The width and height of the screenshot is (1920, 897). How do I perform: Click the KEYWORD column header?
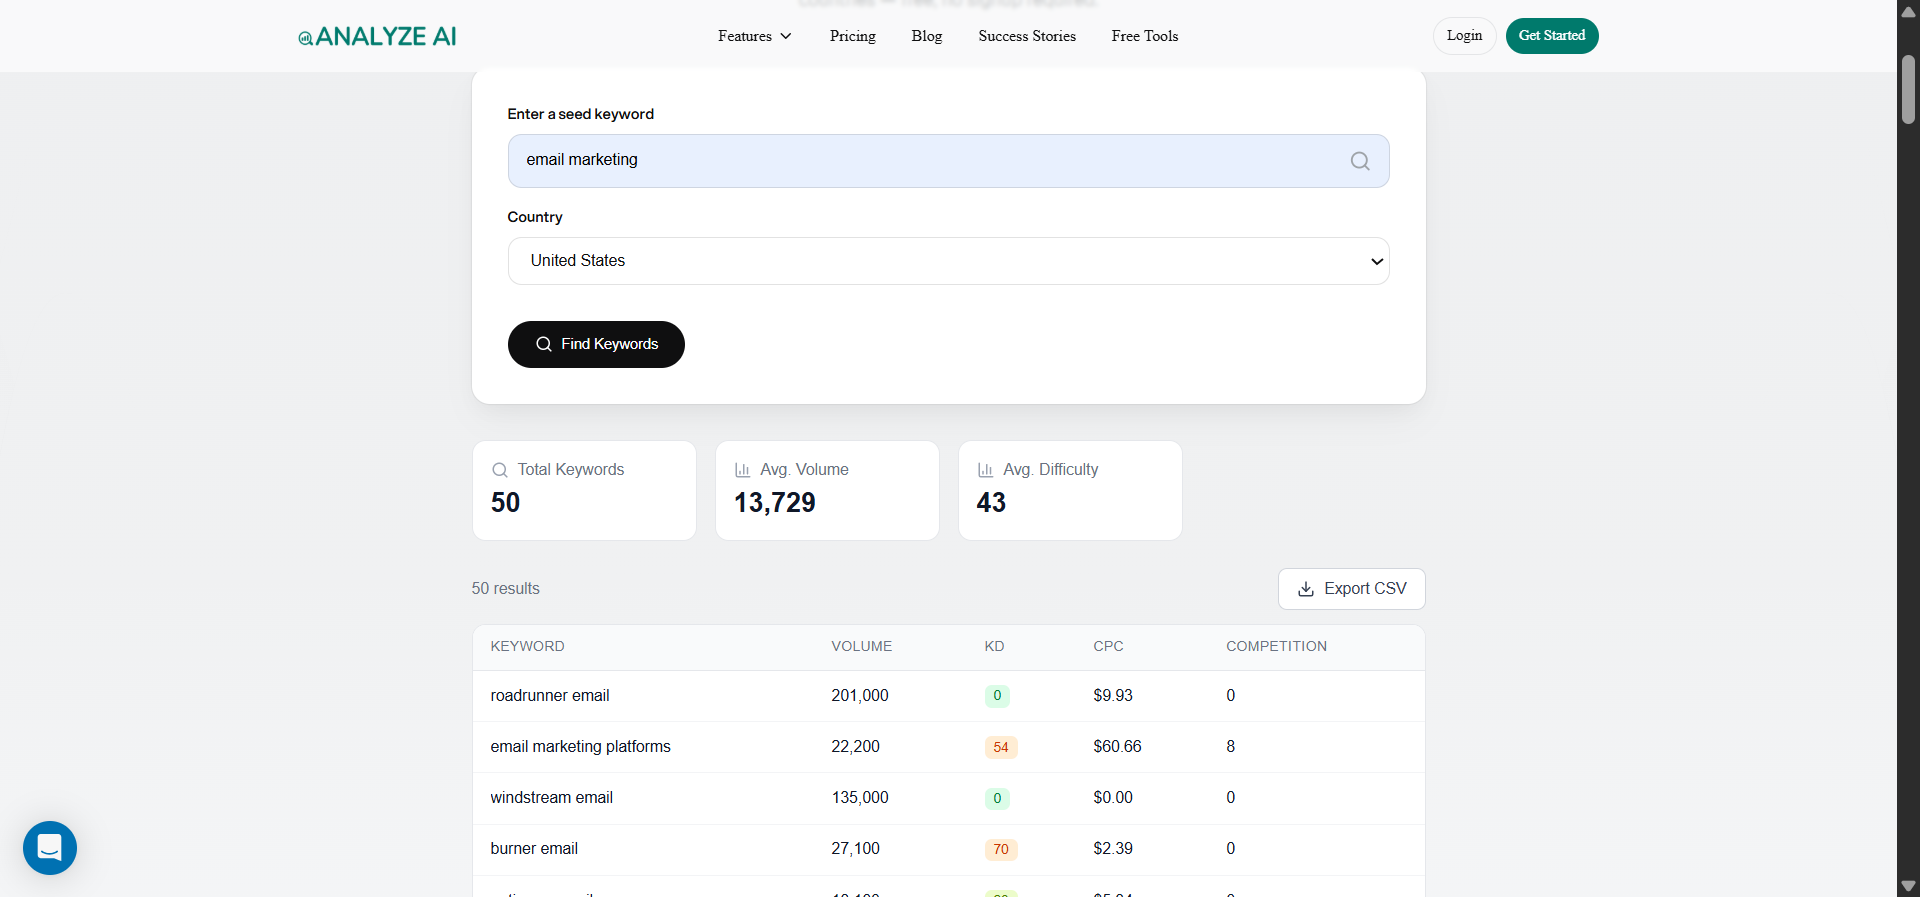(528, 647)
